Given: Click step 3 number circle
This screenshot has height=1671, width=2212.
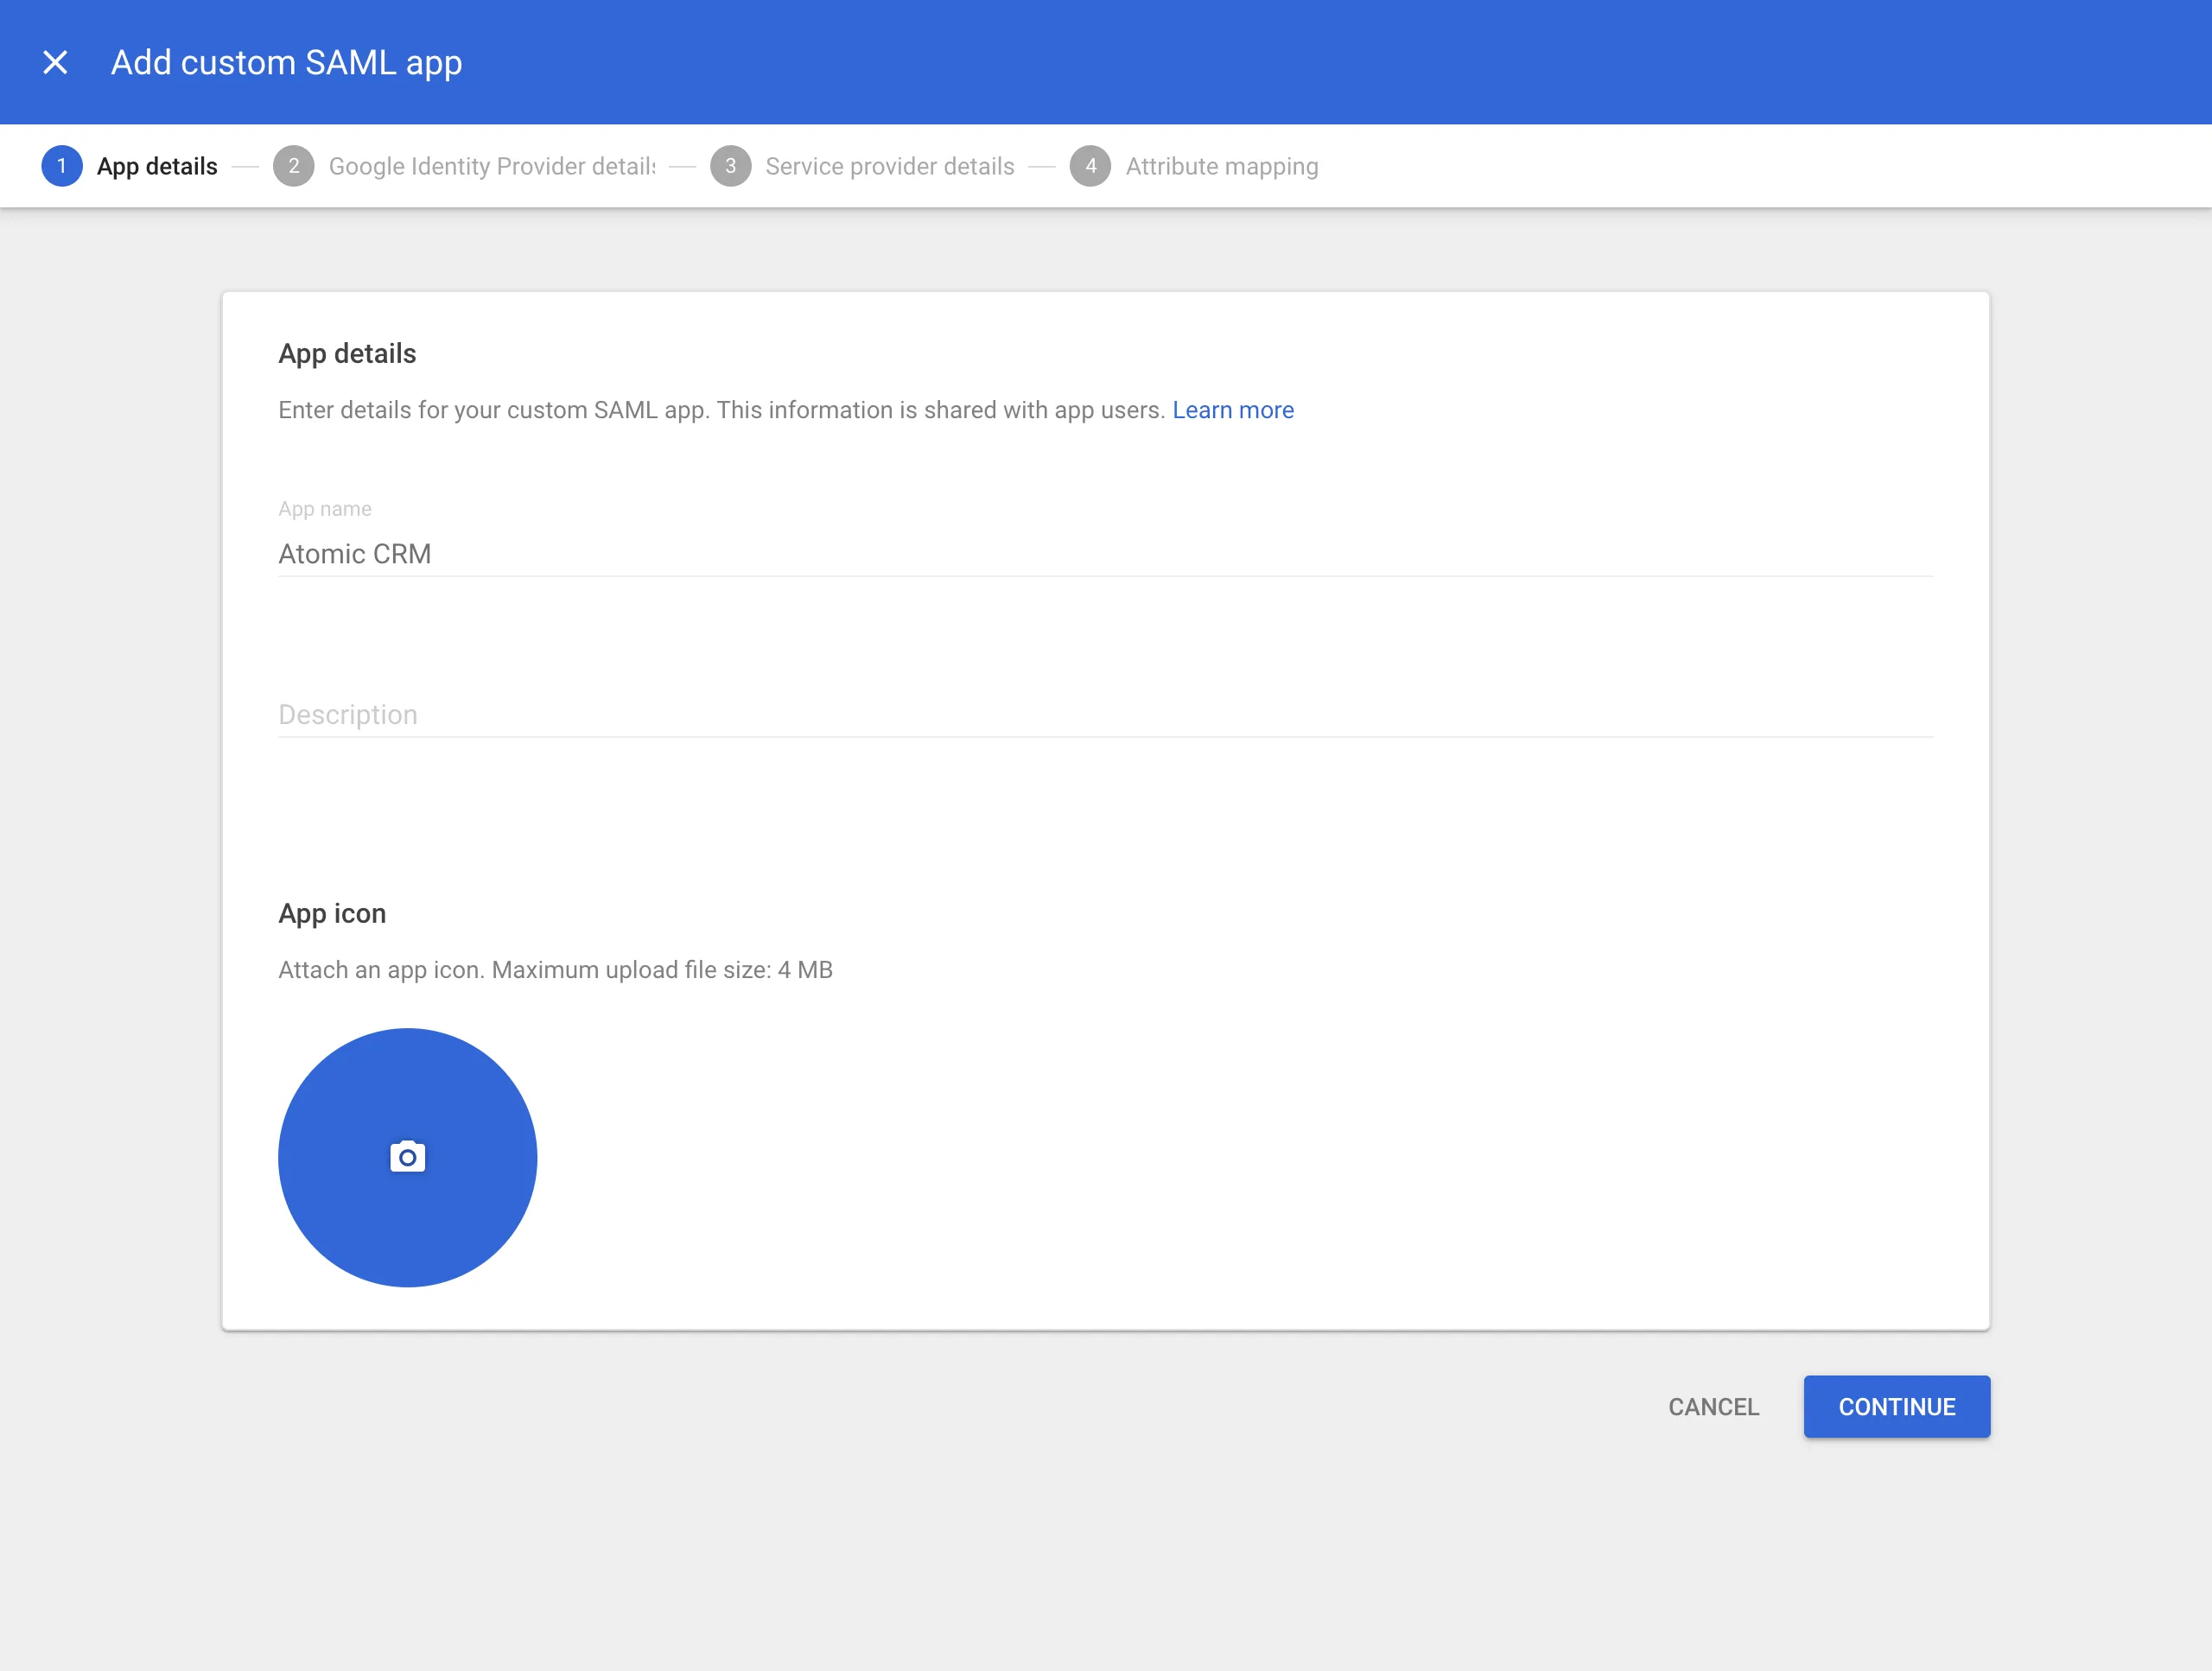Looking at the screenshot, I should [x=730, y=166].
